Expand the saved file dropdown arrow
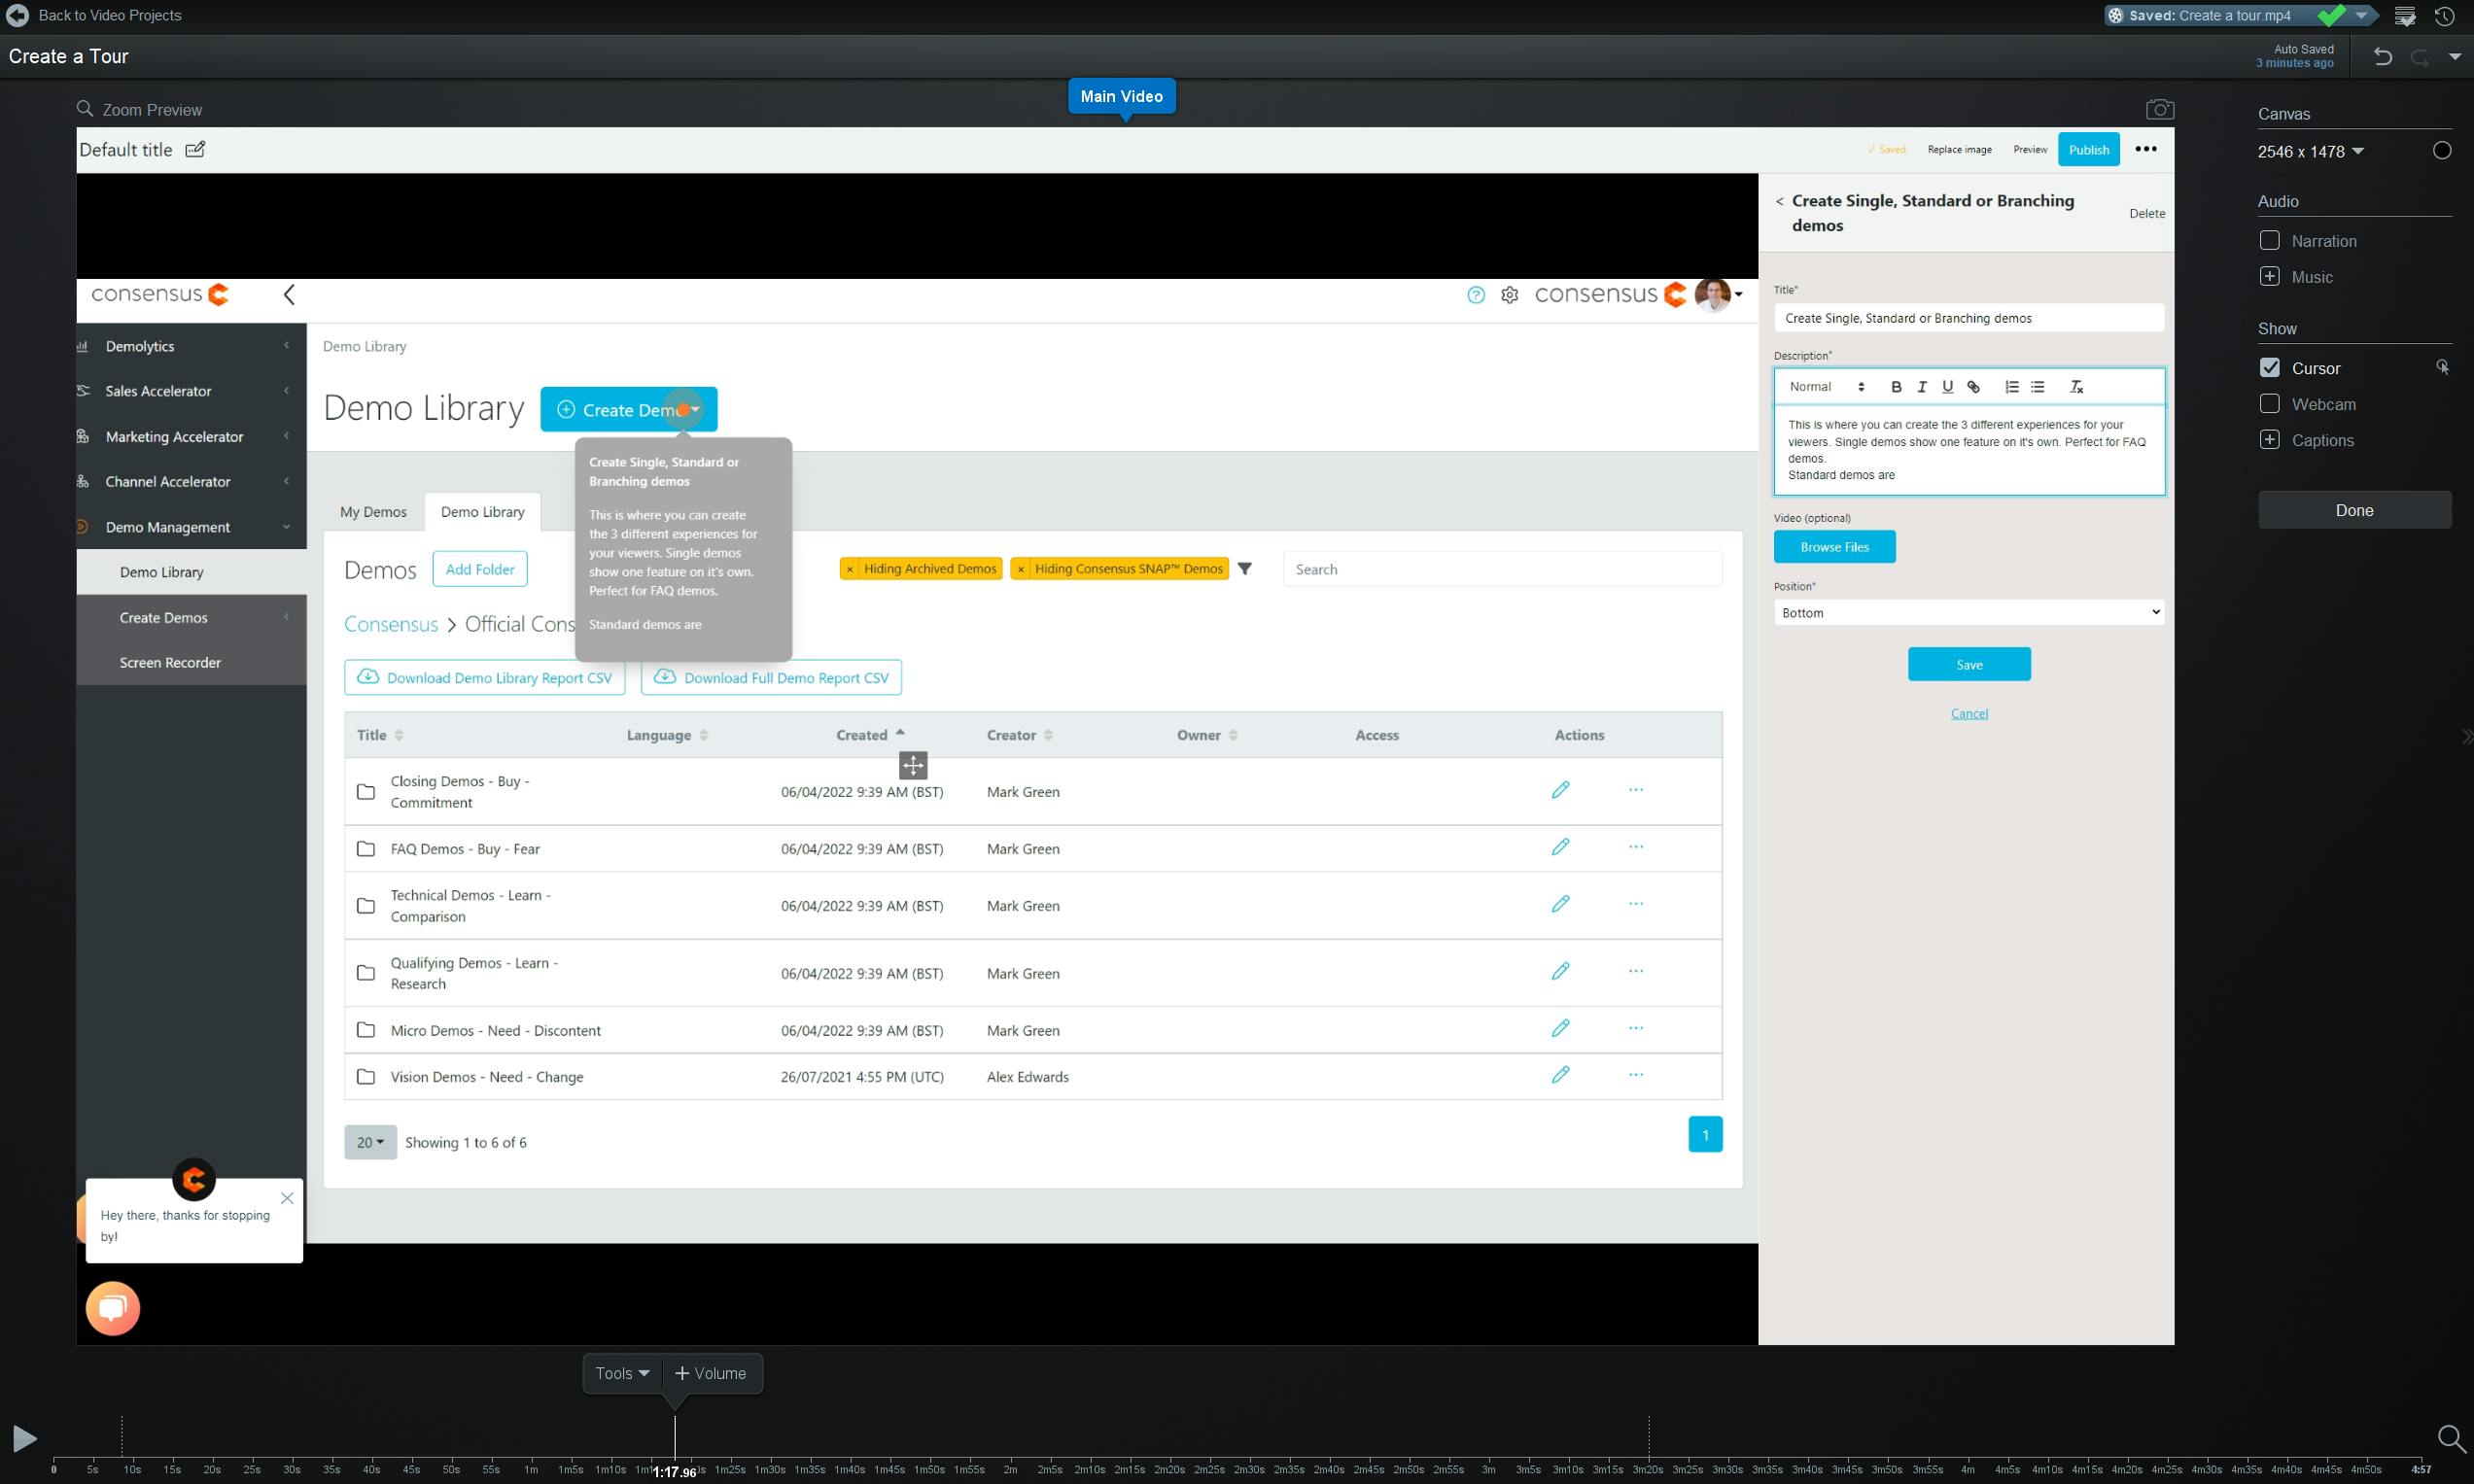 click(x=2361, y=16)
